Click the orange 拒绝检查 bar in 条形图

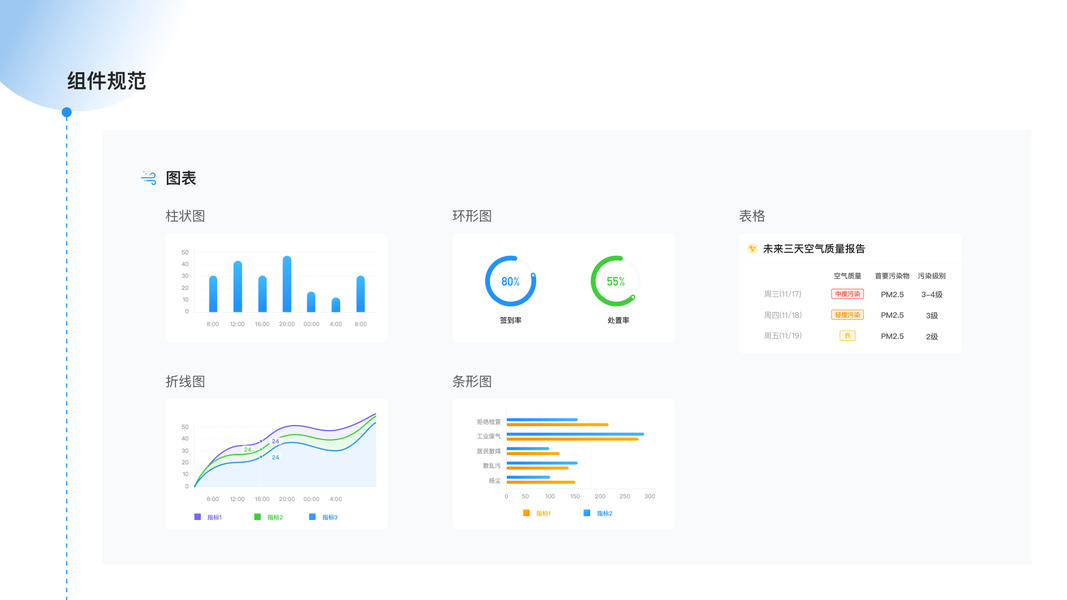557,424
